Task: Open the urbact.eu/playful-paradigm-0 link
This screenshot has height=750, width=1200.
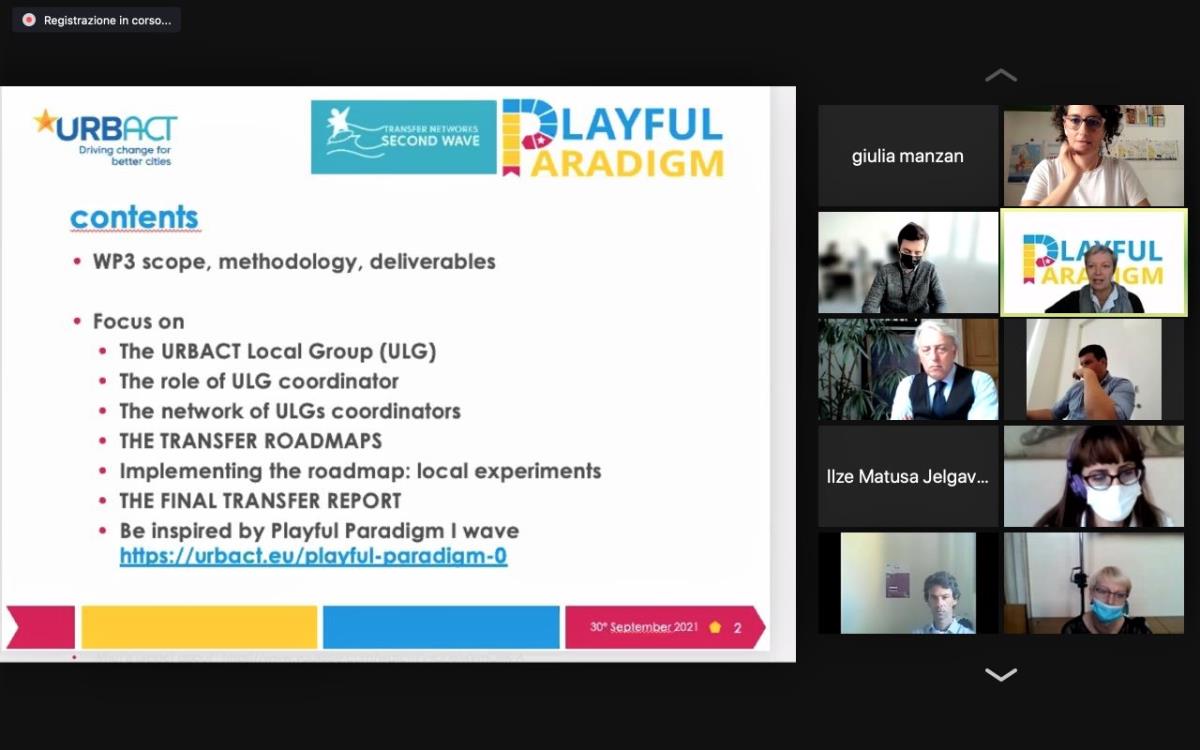Action: click(313, 556)
